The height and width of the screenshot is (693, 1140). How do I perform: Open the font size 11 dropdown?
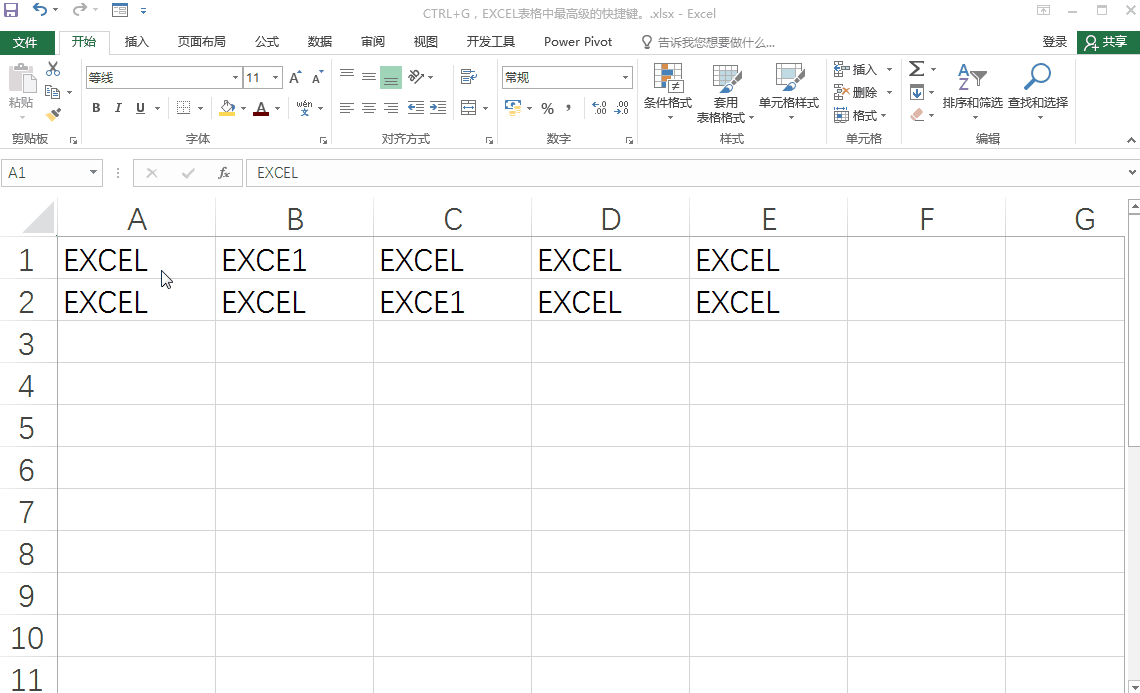[x=276, y=78]
